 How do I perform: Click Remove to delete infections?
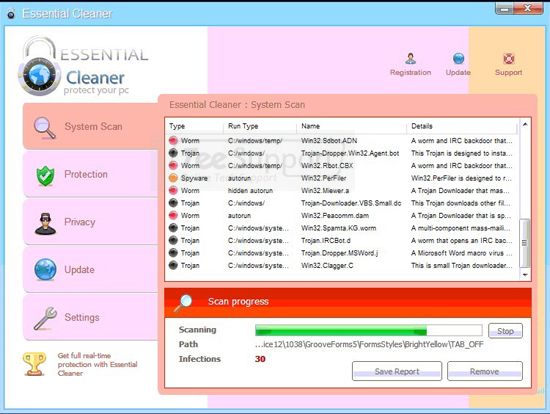(484, 371)
